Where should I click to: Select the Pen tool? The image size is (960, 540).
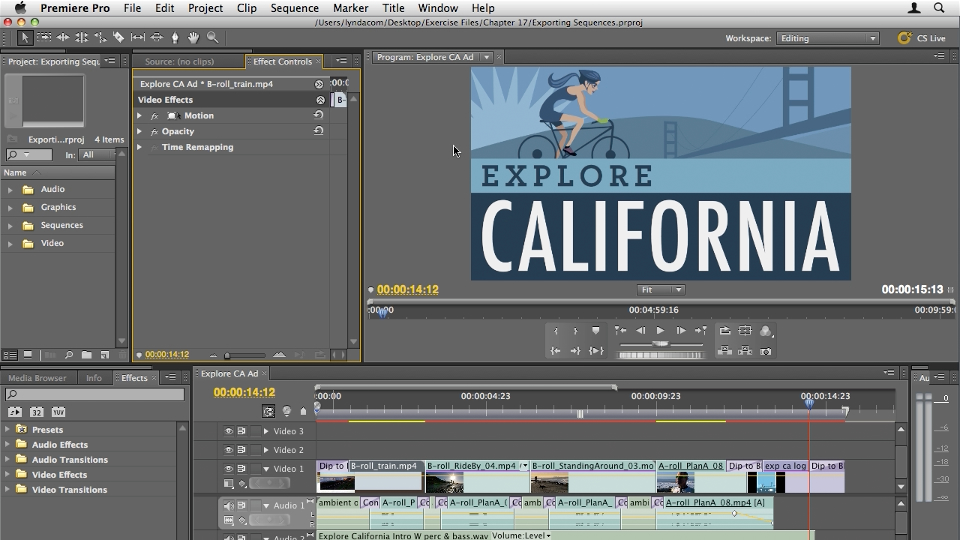[175, 37]
